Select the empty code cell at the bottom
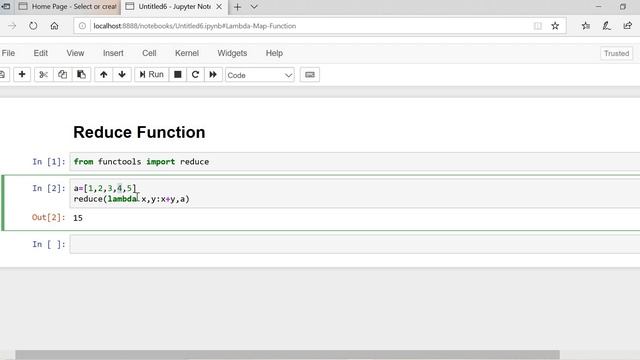Image resolution: width=640 pixels, height=360 pixels. pos(355,244)
